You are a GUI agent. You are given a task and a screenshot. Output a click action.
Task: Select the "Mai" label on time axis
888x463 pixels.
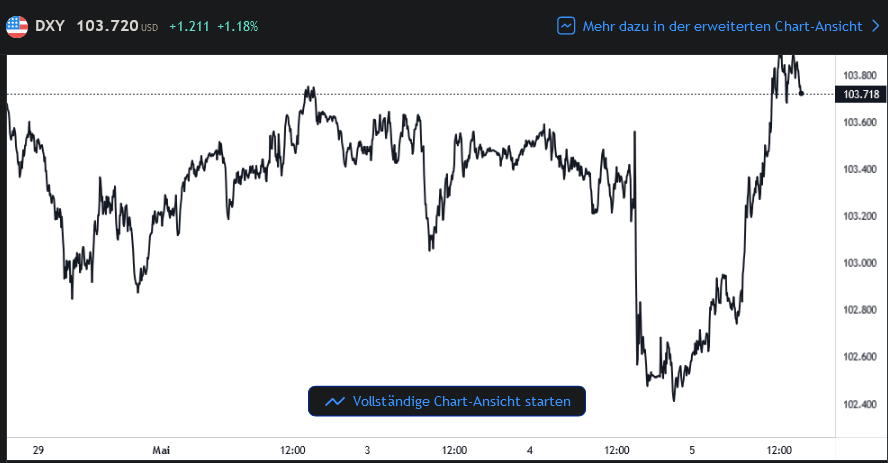coord(160,451)
